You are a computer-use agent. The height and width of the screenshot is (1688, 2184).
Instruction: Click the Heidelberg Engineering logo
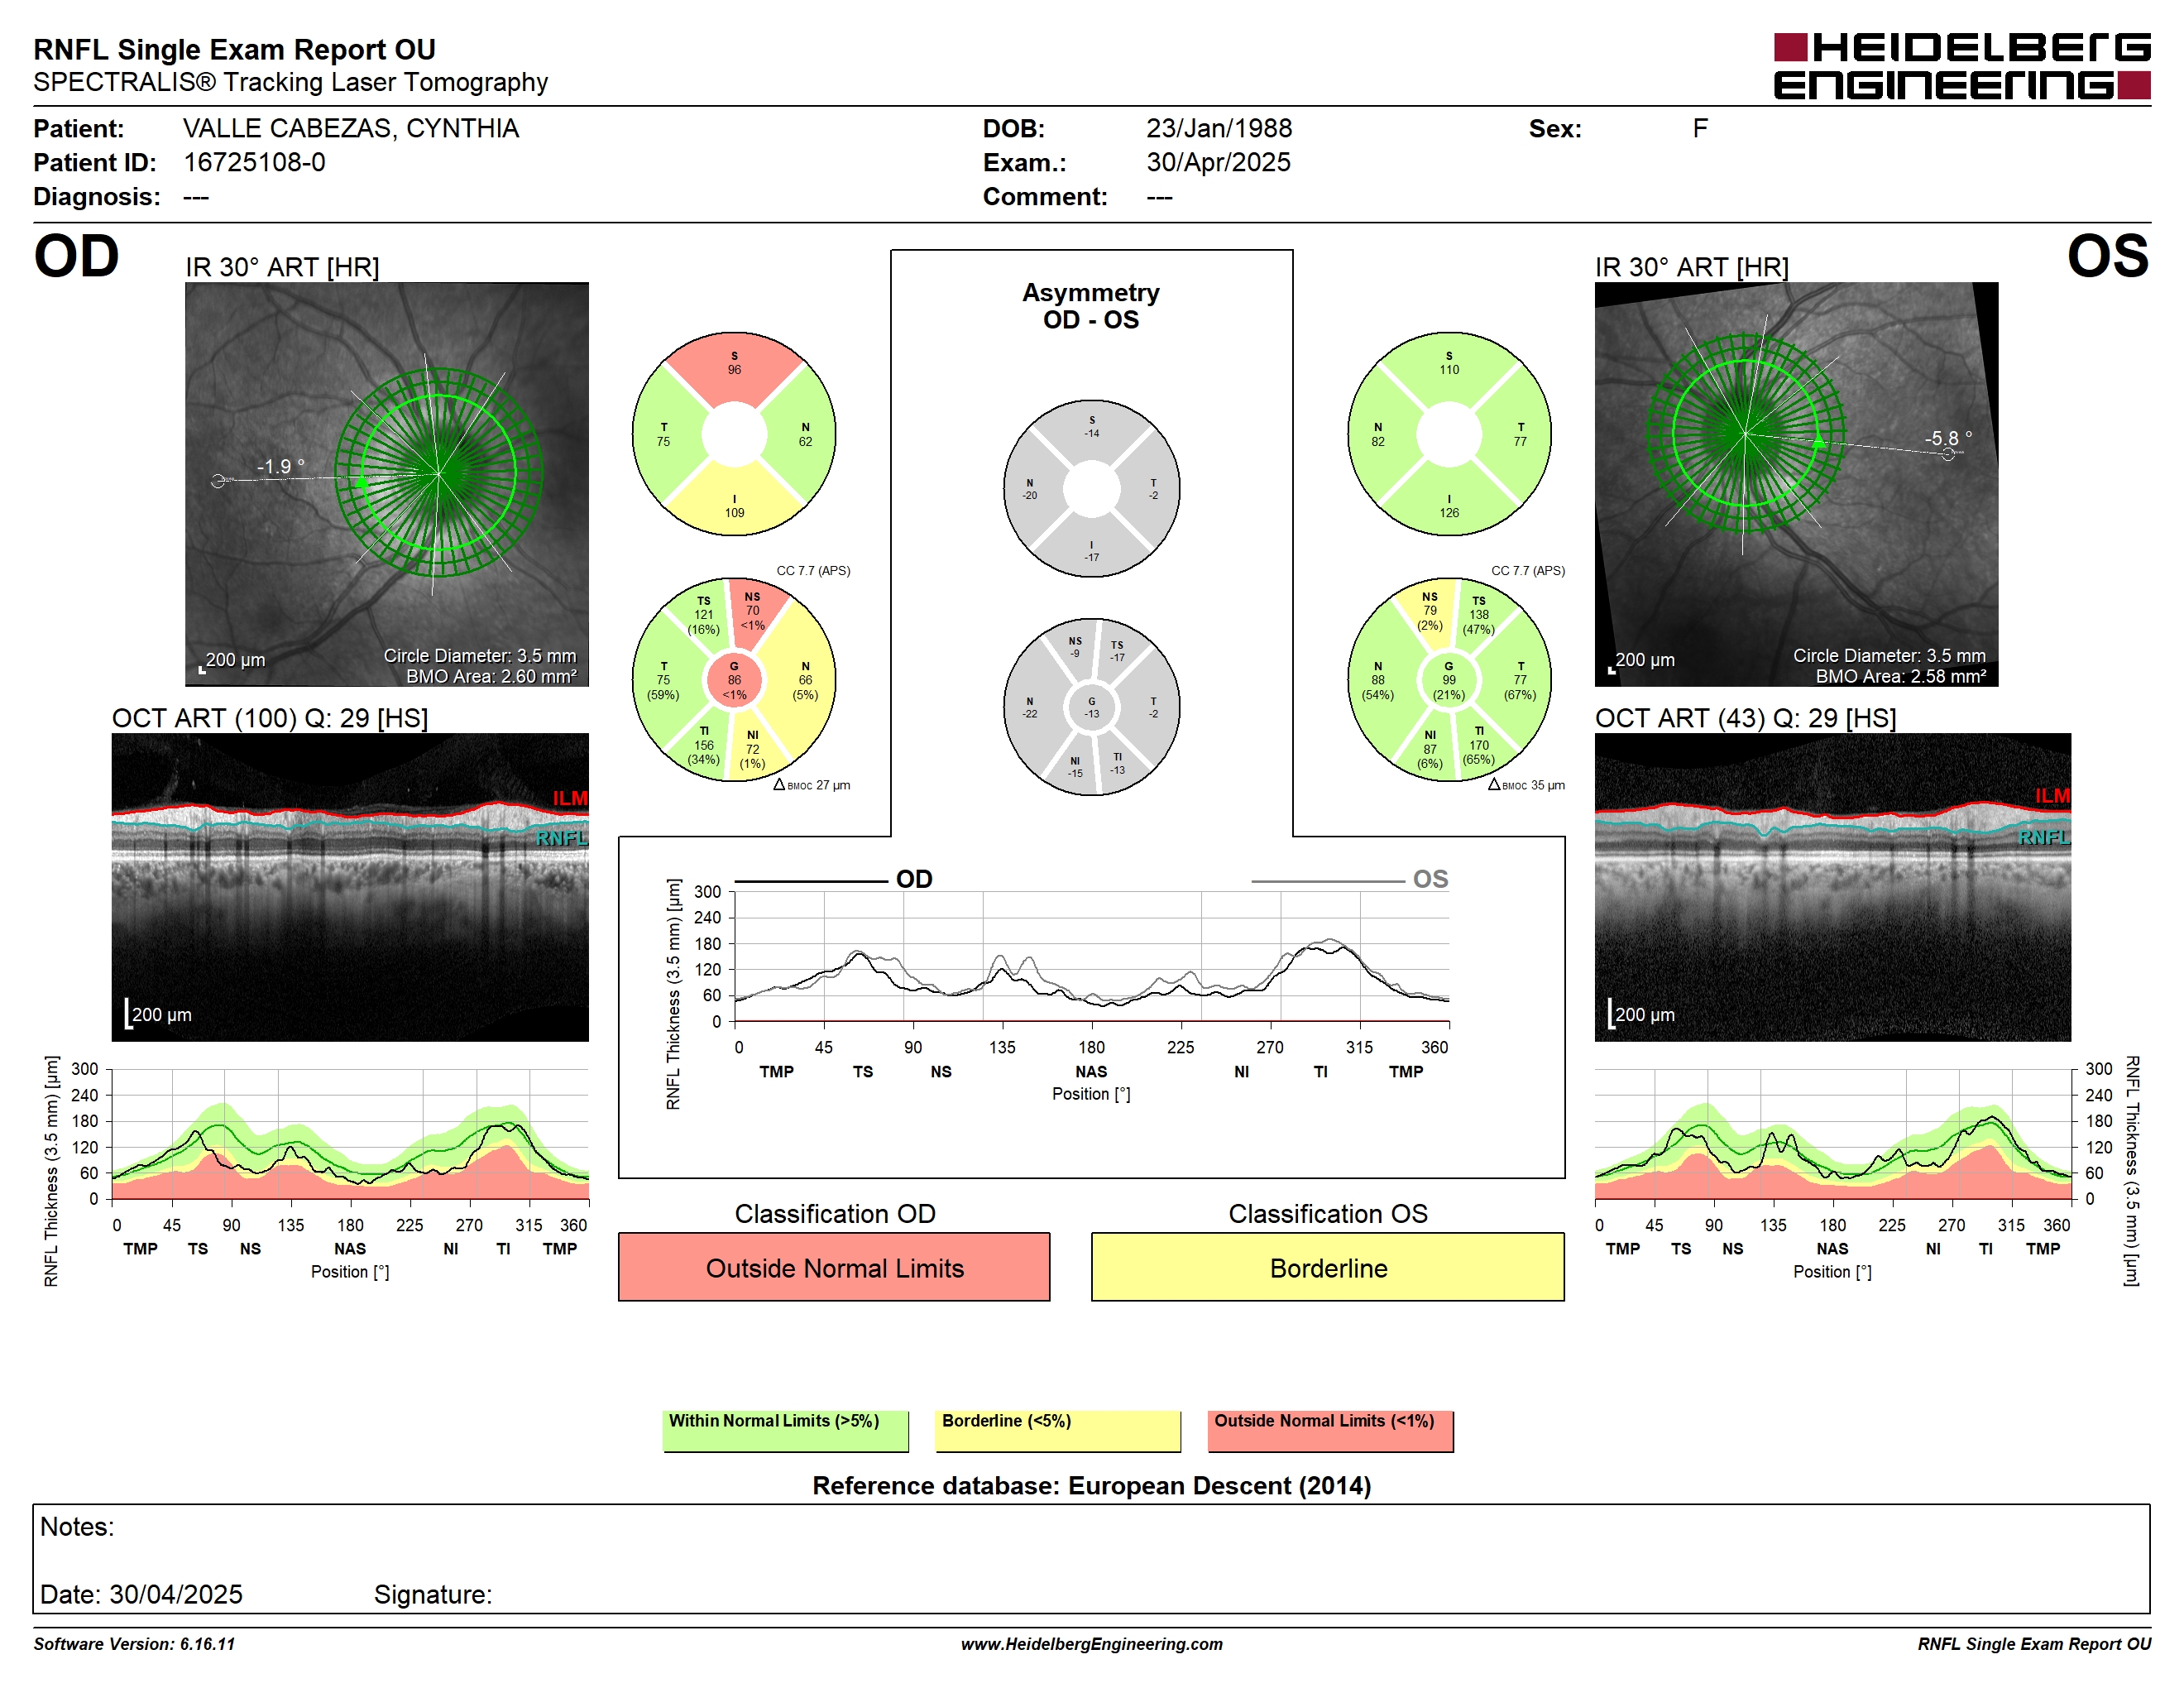1961,66
